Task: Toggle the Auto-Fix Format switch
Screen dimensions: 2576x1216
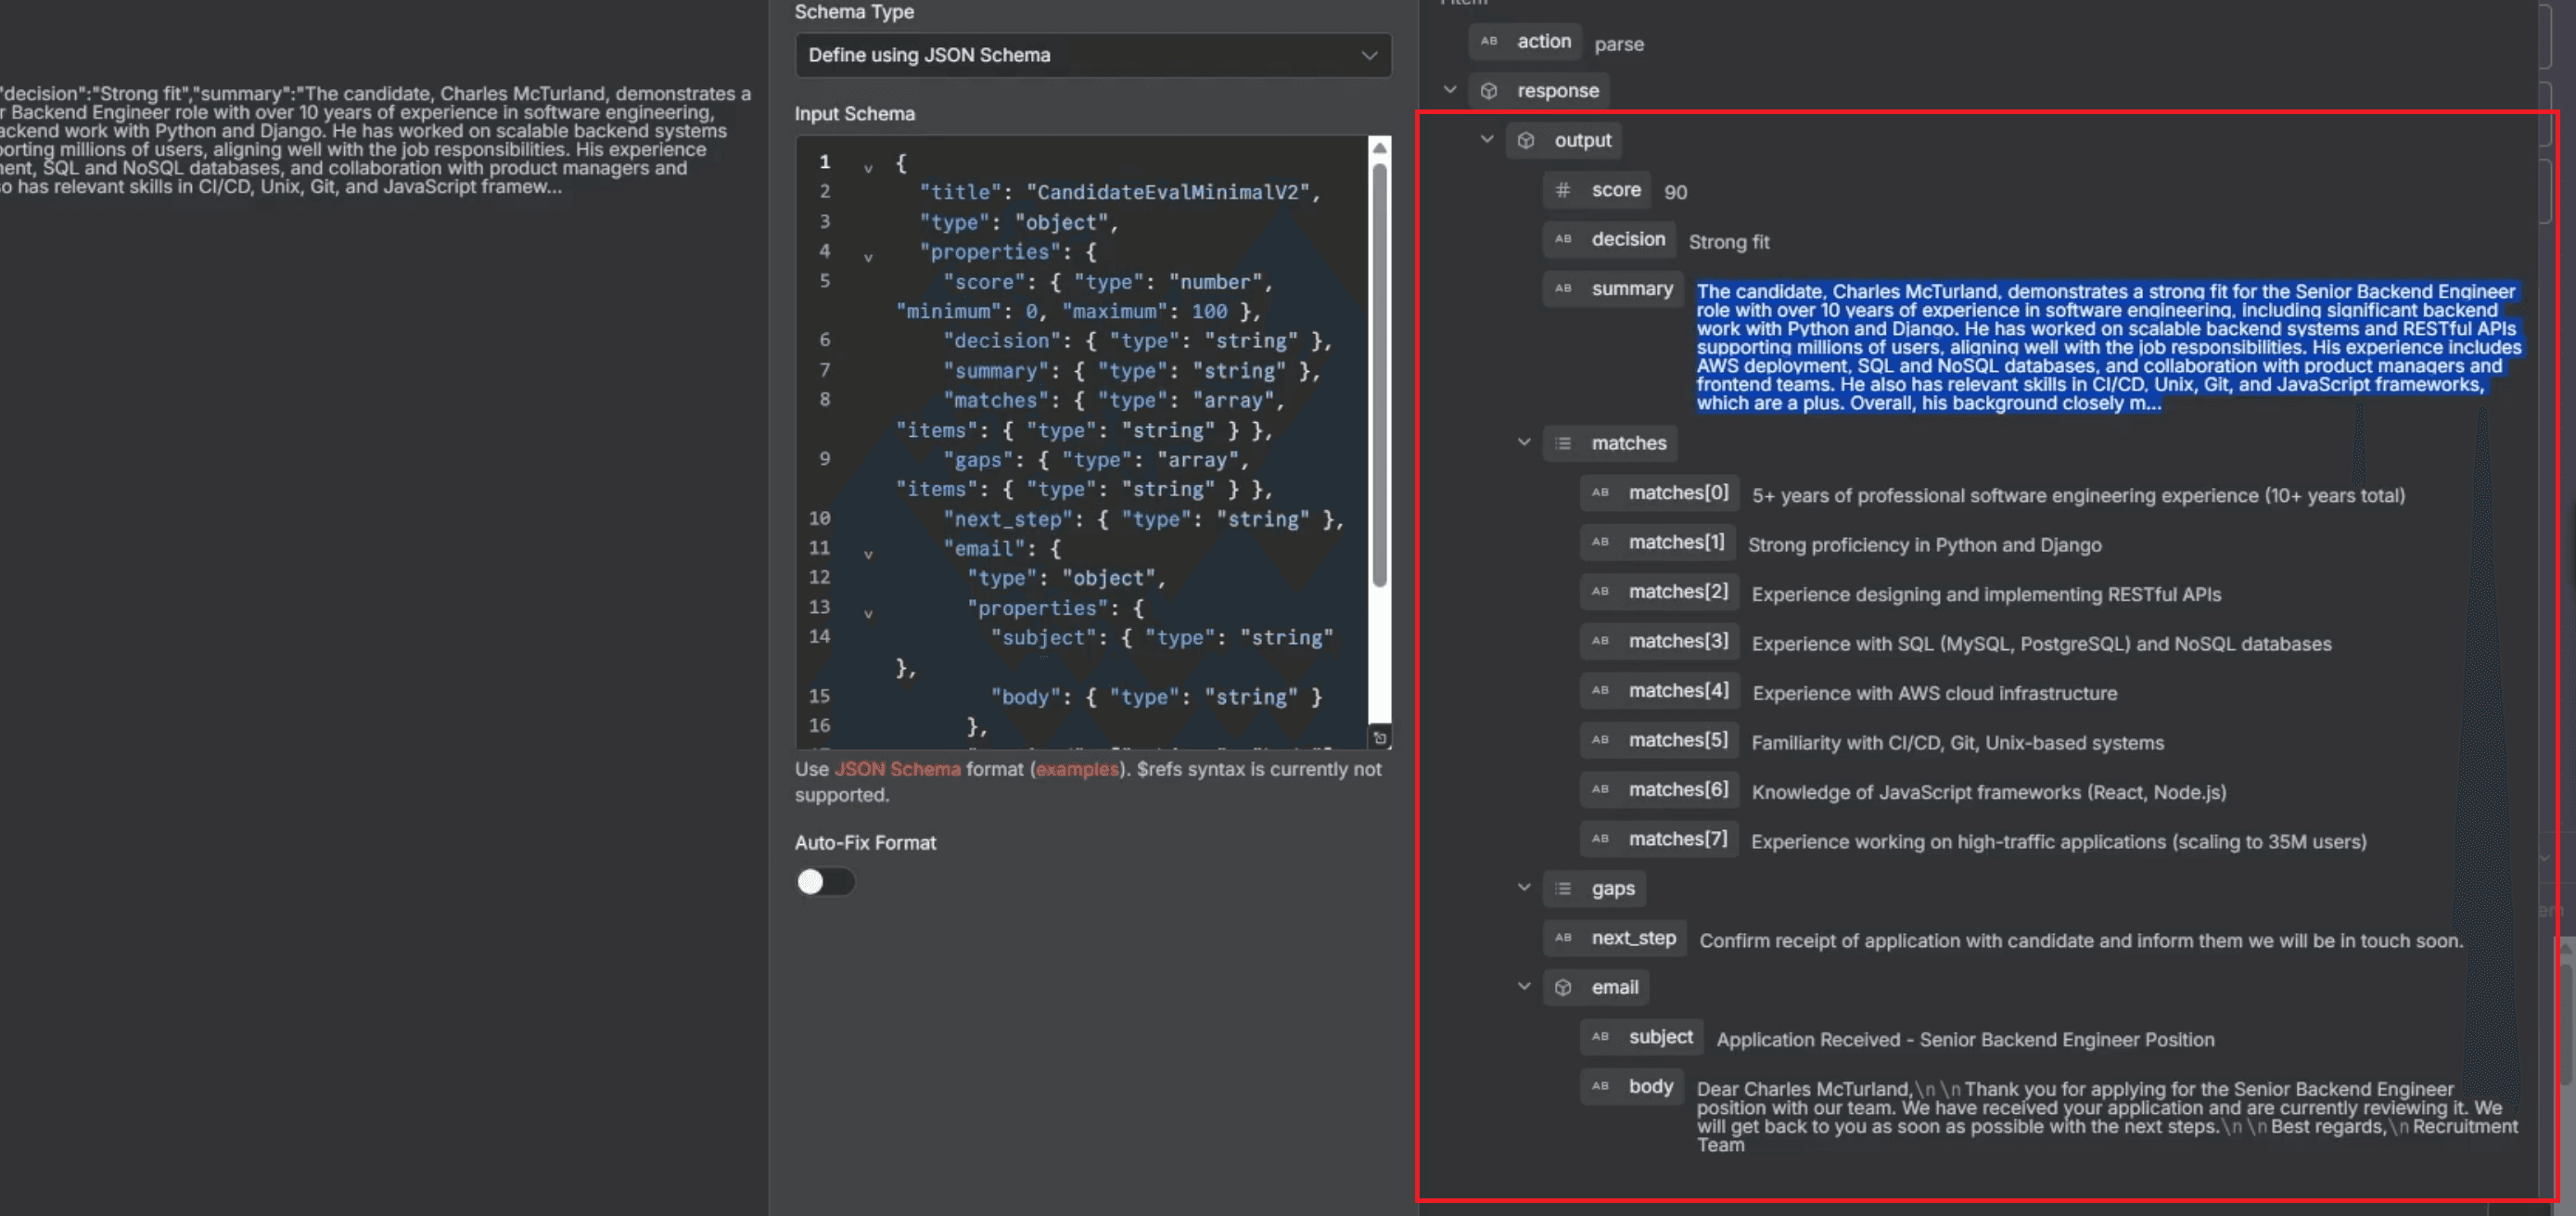Action: point(825,881)
